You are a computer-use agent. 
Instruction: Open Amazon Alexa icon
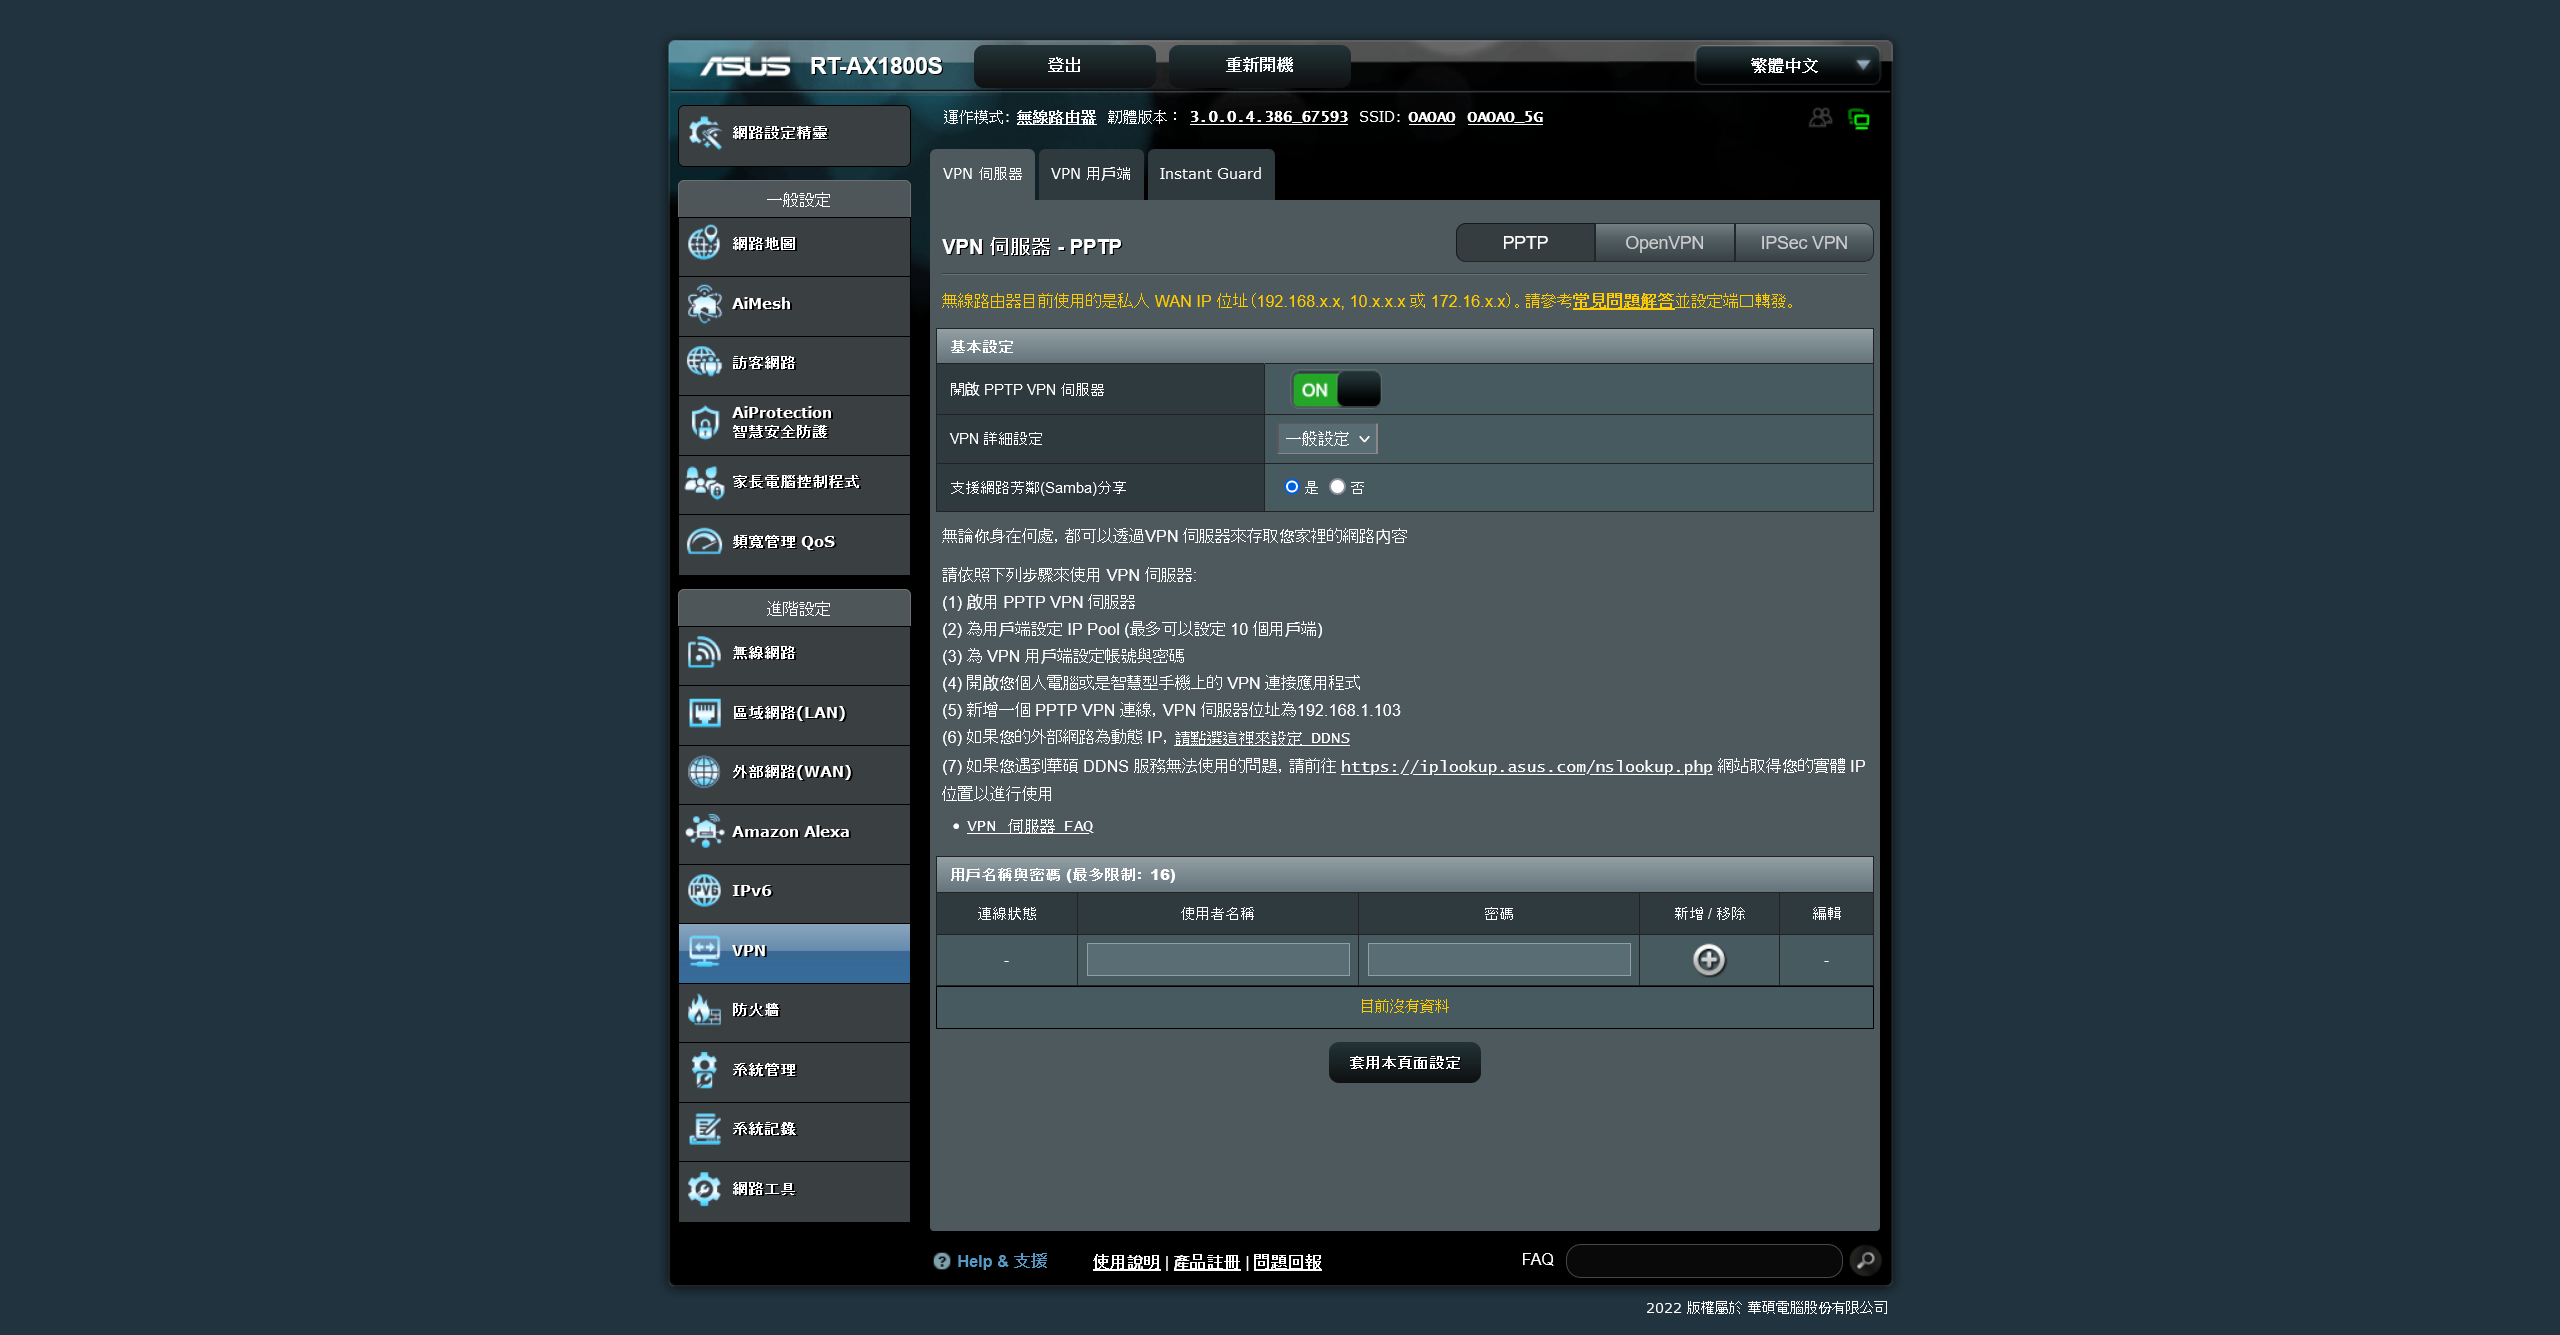click(704, 831)
